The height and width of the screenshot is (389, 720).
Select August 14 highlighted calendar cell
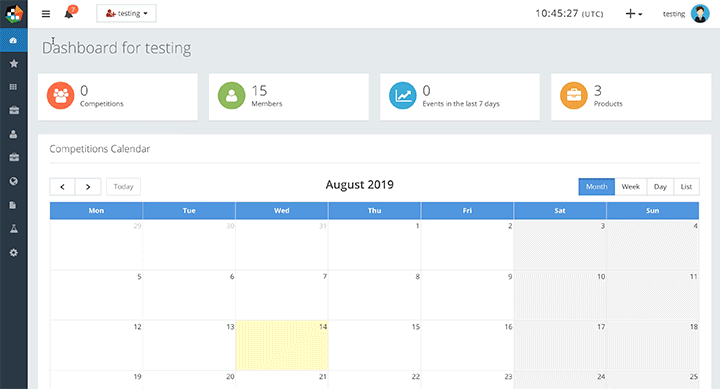(x=282, y=345)
